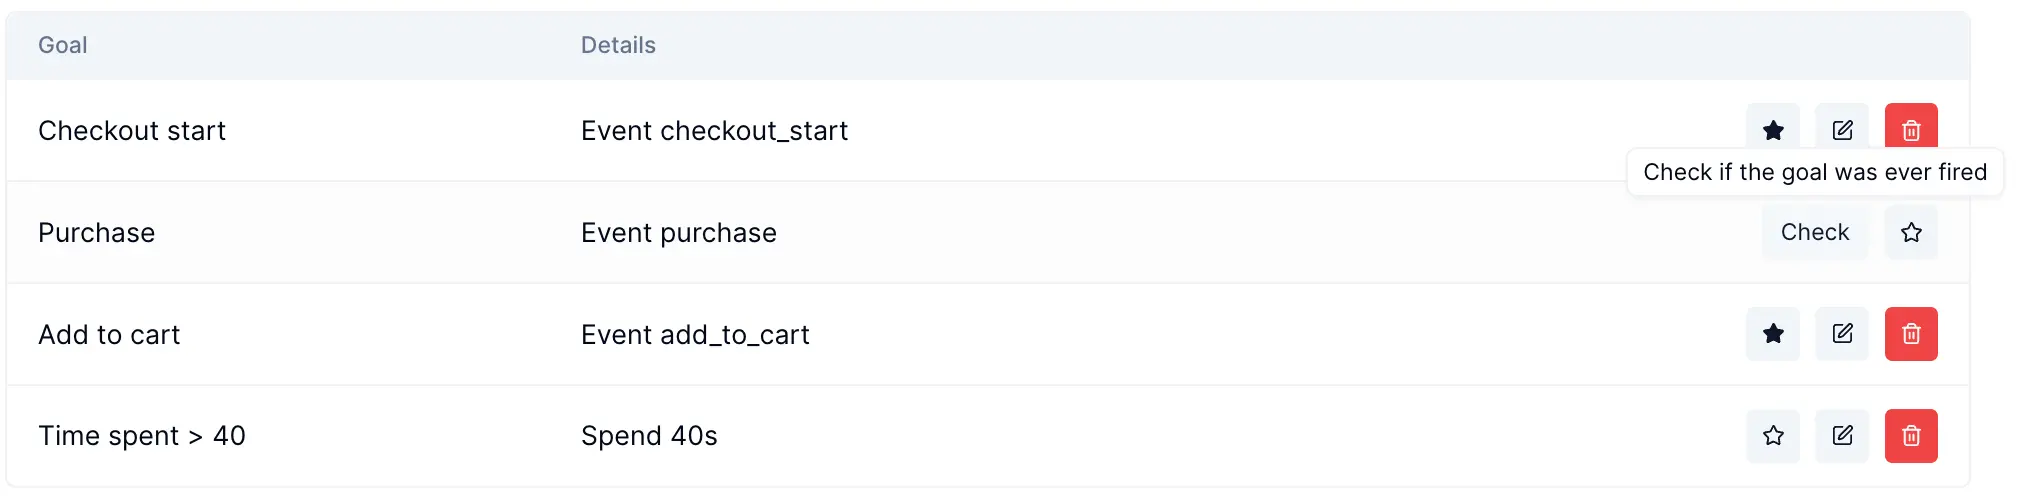Click the Event checkout_start details text

click(x=714, y=131)
